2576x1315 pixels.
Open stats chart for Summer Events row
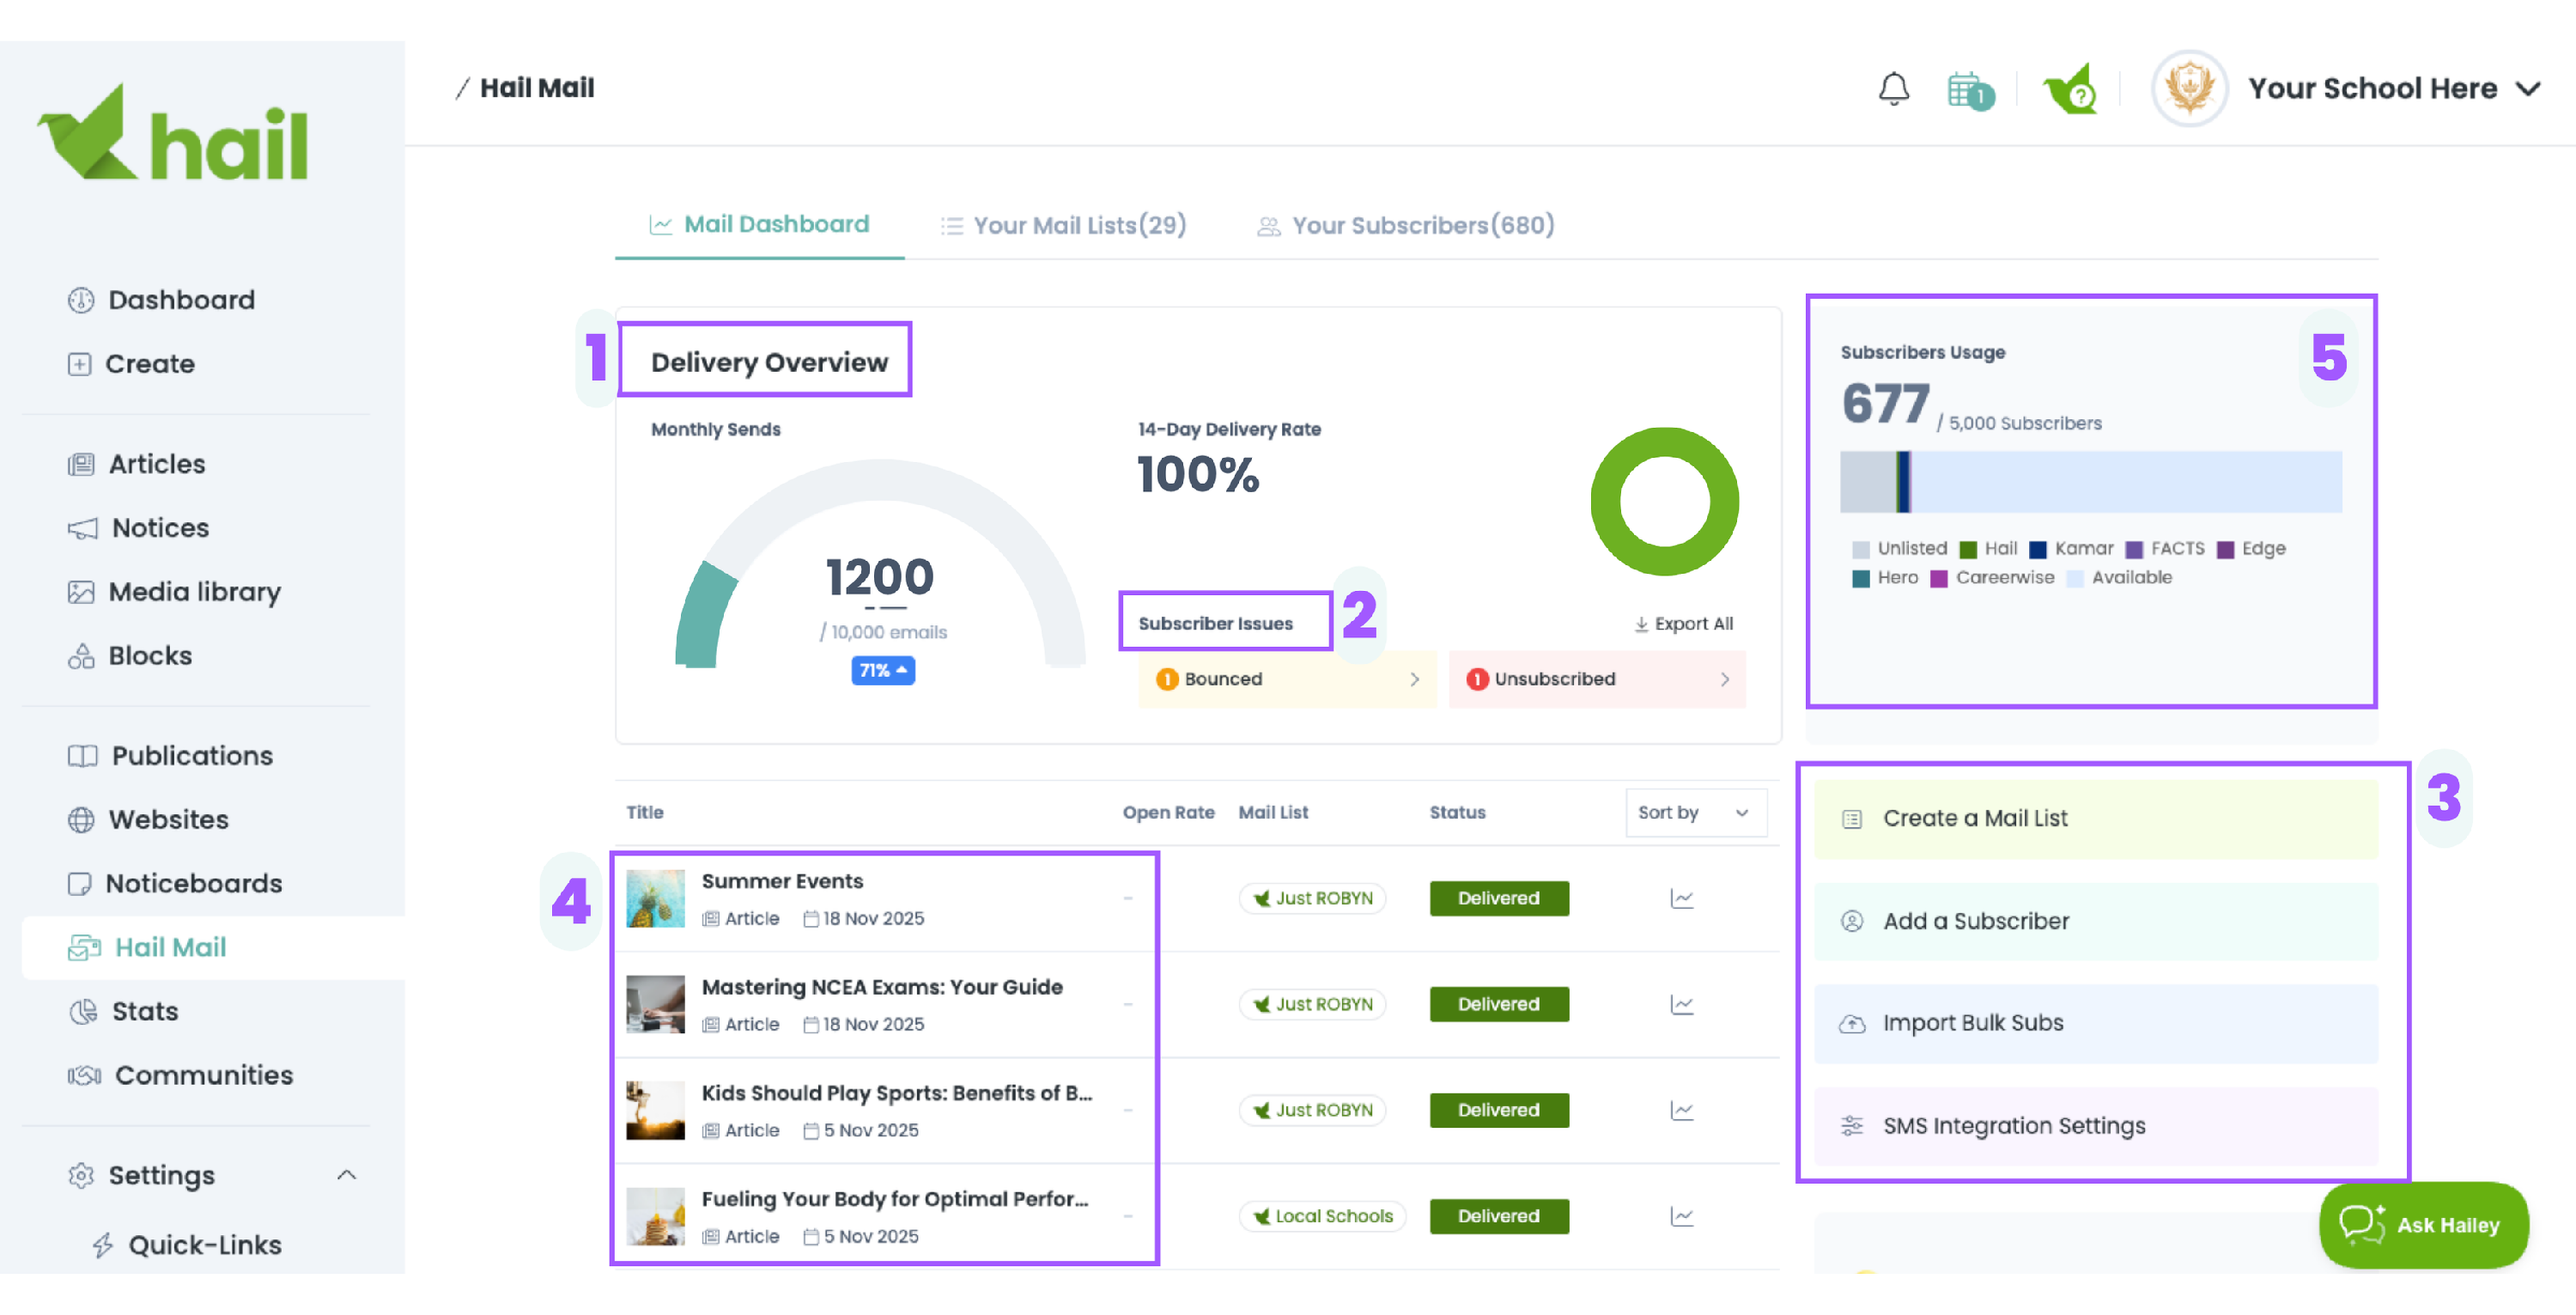(x=1681, y=898)
